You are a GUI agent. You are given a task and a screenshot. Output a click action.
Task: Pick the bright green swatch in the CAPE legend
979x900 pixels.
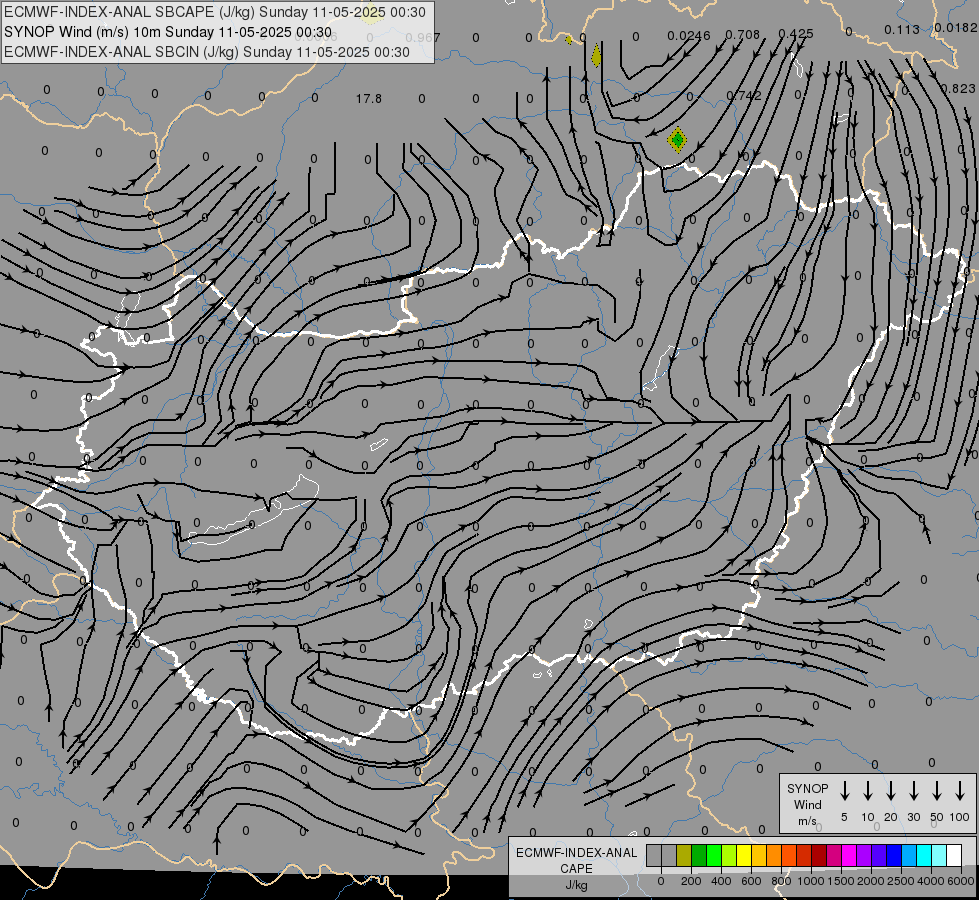click(x=714, y=855)
